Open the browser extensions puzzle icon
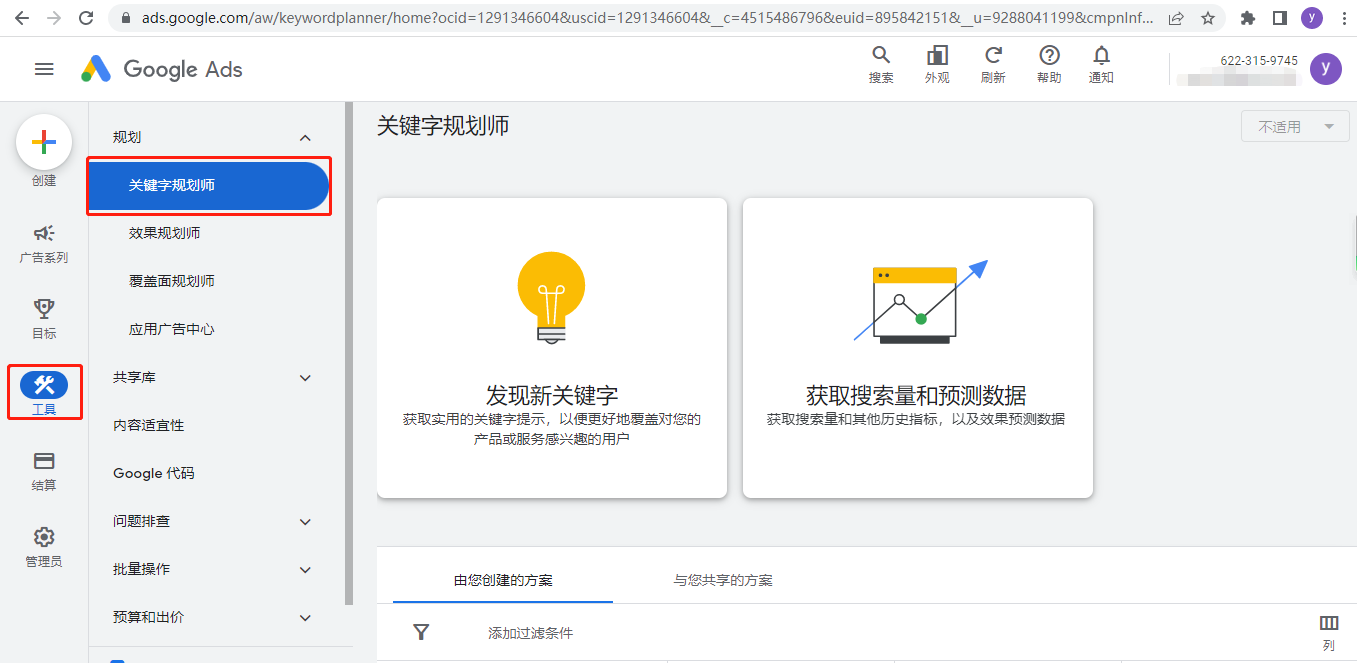 click(x=1248, y=18)
